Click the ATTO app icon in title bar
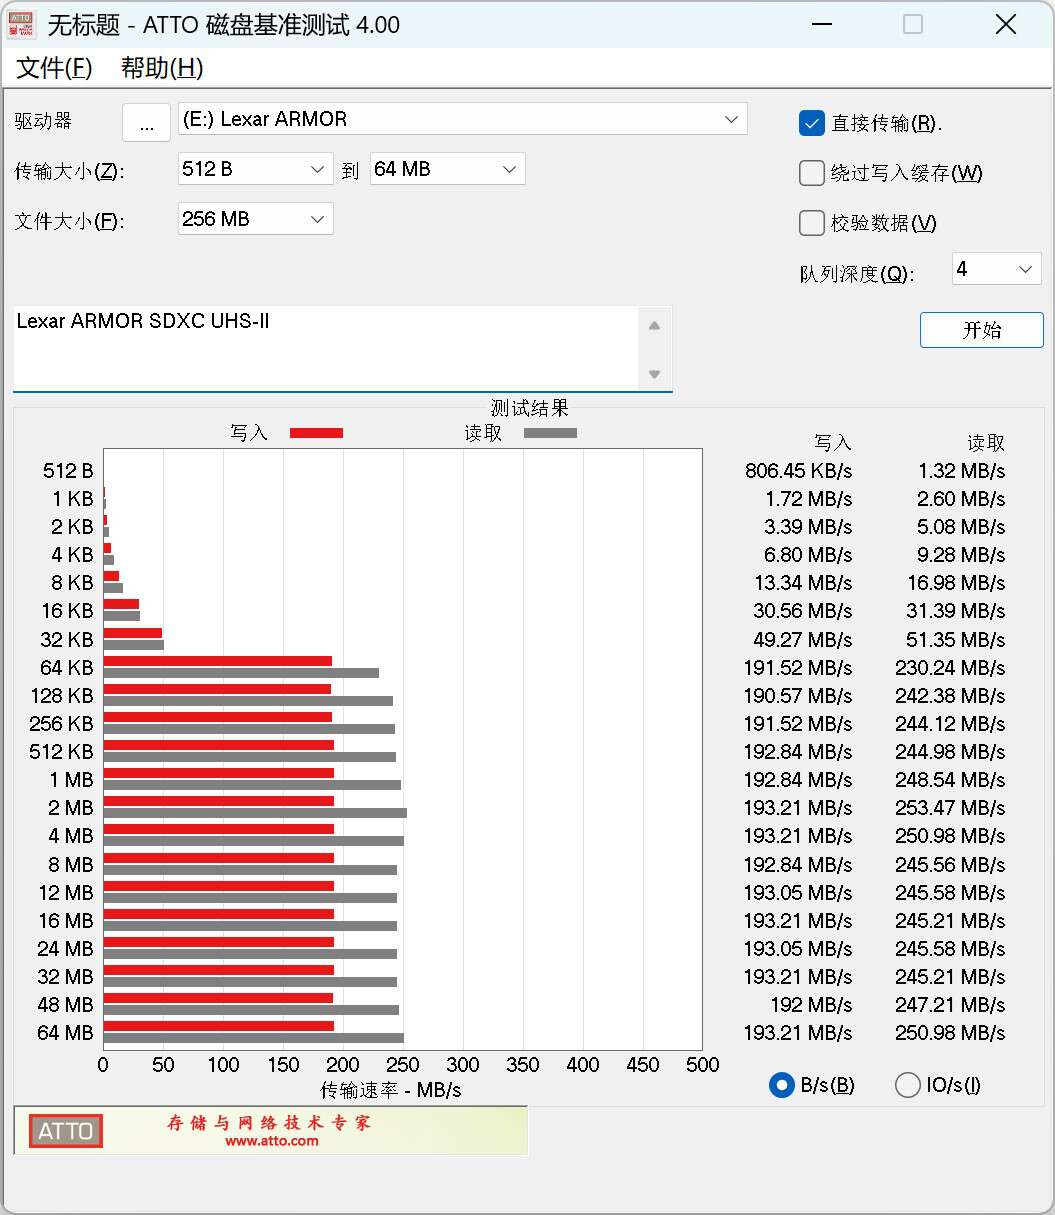The image size is (1055, 1215). coord(21,25)
